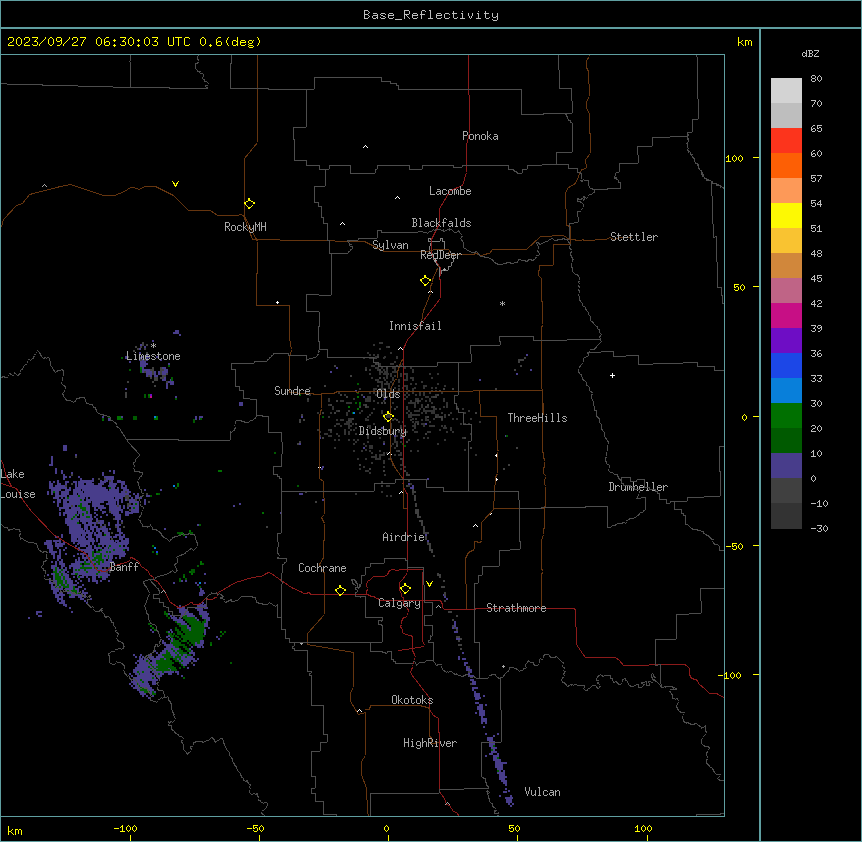Click the Innisfail city label
The image size is (862, 842).
click(415, 326)
